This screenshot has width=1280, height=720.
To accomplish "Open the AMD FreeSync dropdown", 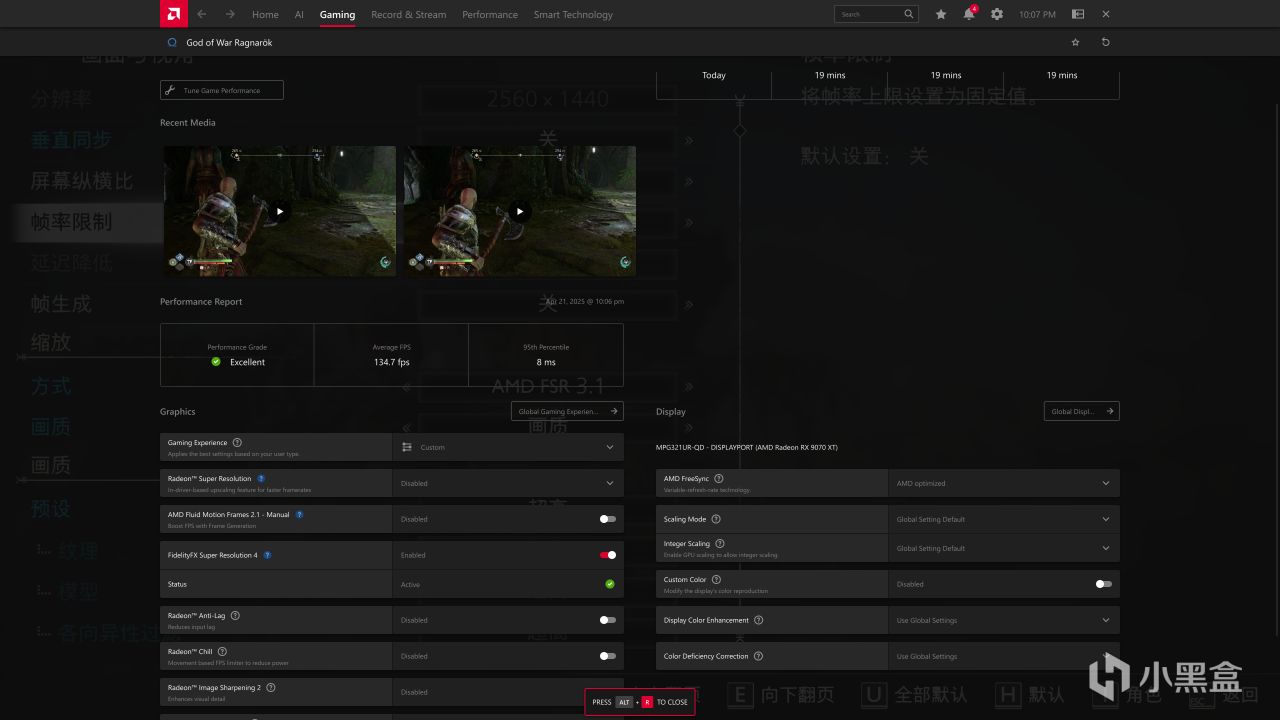I will click(x=1004, y=483).
